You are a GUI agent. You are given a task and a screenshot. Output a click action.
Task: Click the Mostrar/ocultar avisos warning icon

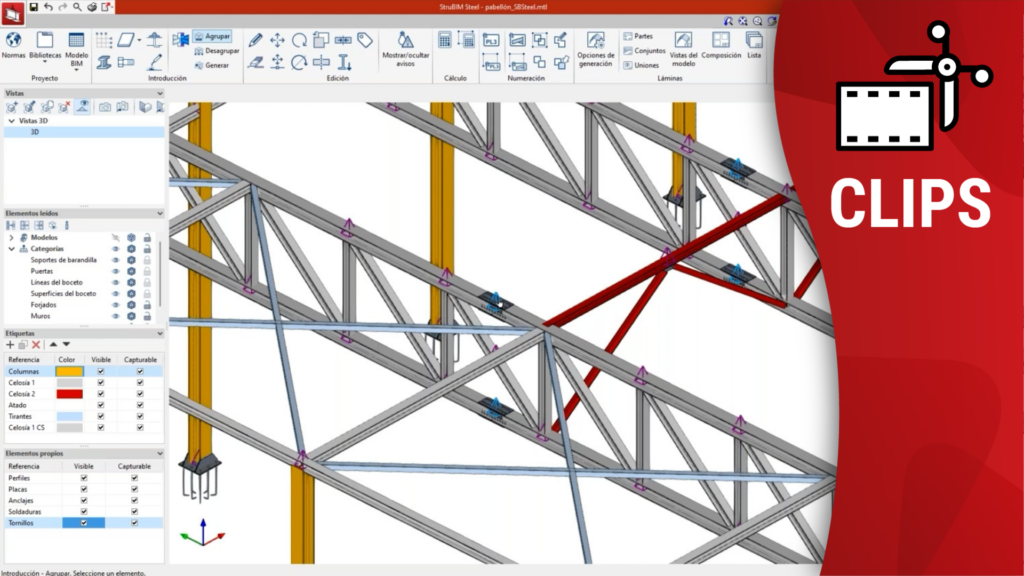click(405, 40)
